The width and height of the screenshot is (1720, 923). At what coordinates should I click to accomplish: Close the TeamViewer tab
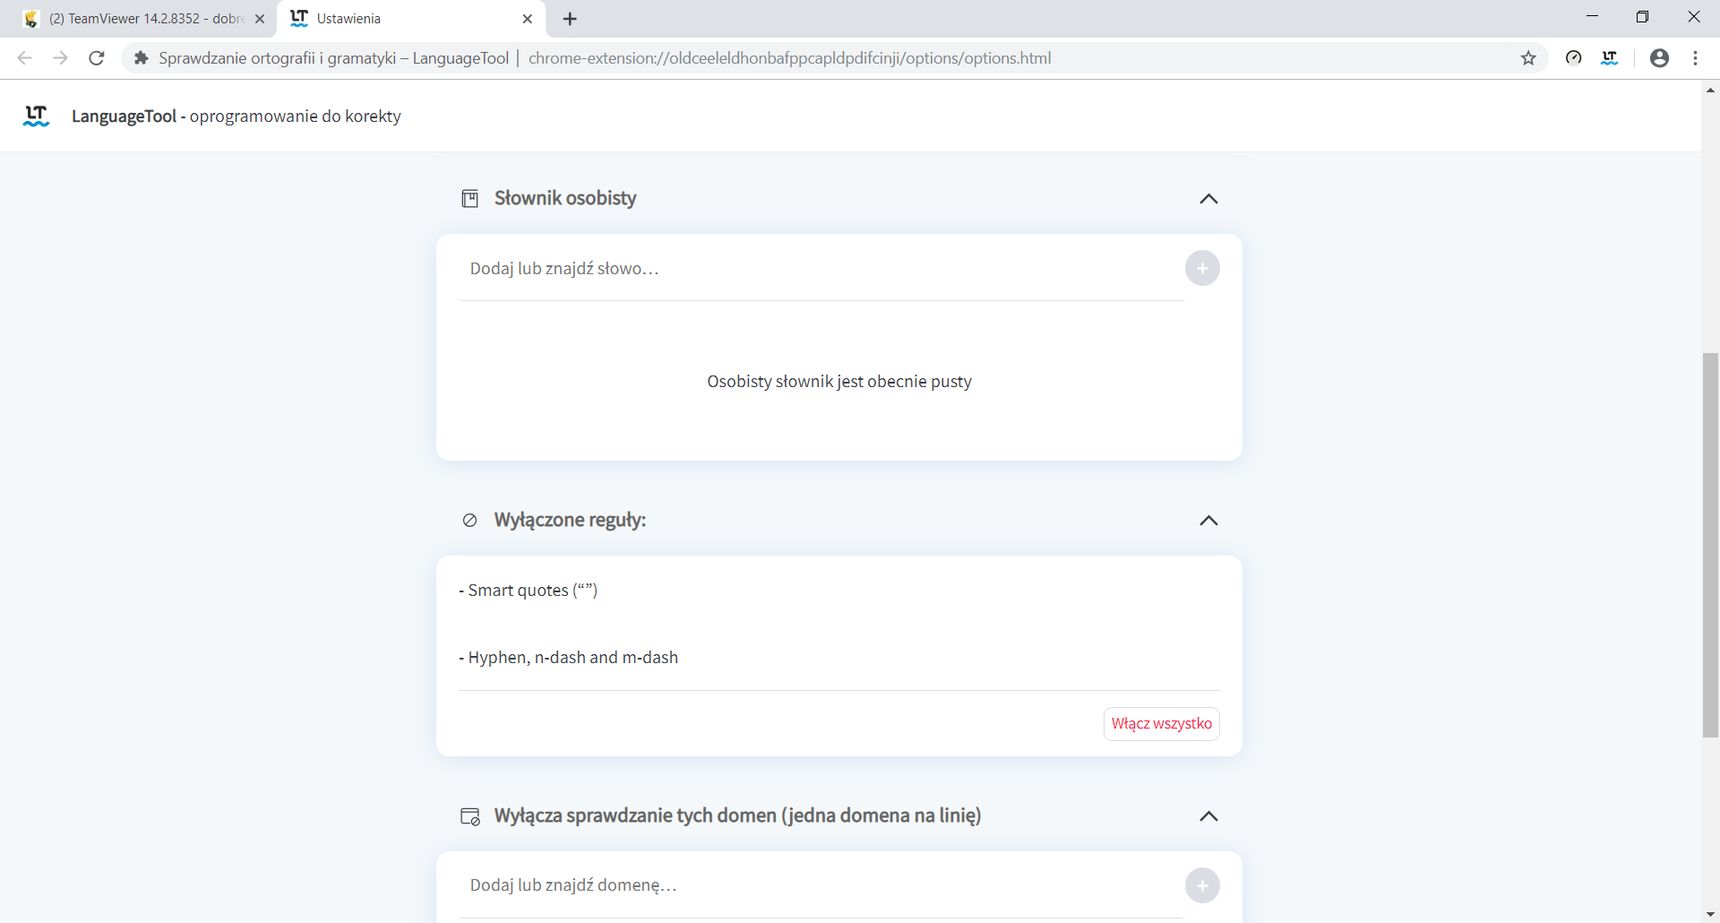pos(260,18)
